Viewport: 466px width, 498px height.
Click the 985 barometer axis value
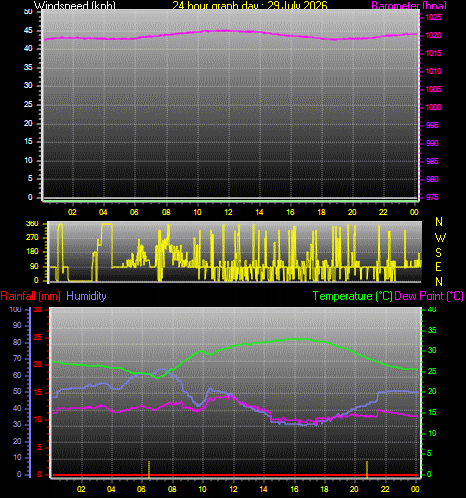(432, 161)
